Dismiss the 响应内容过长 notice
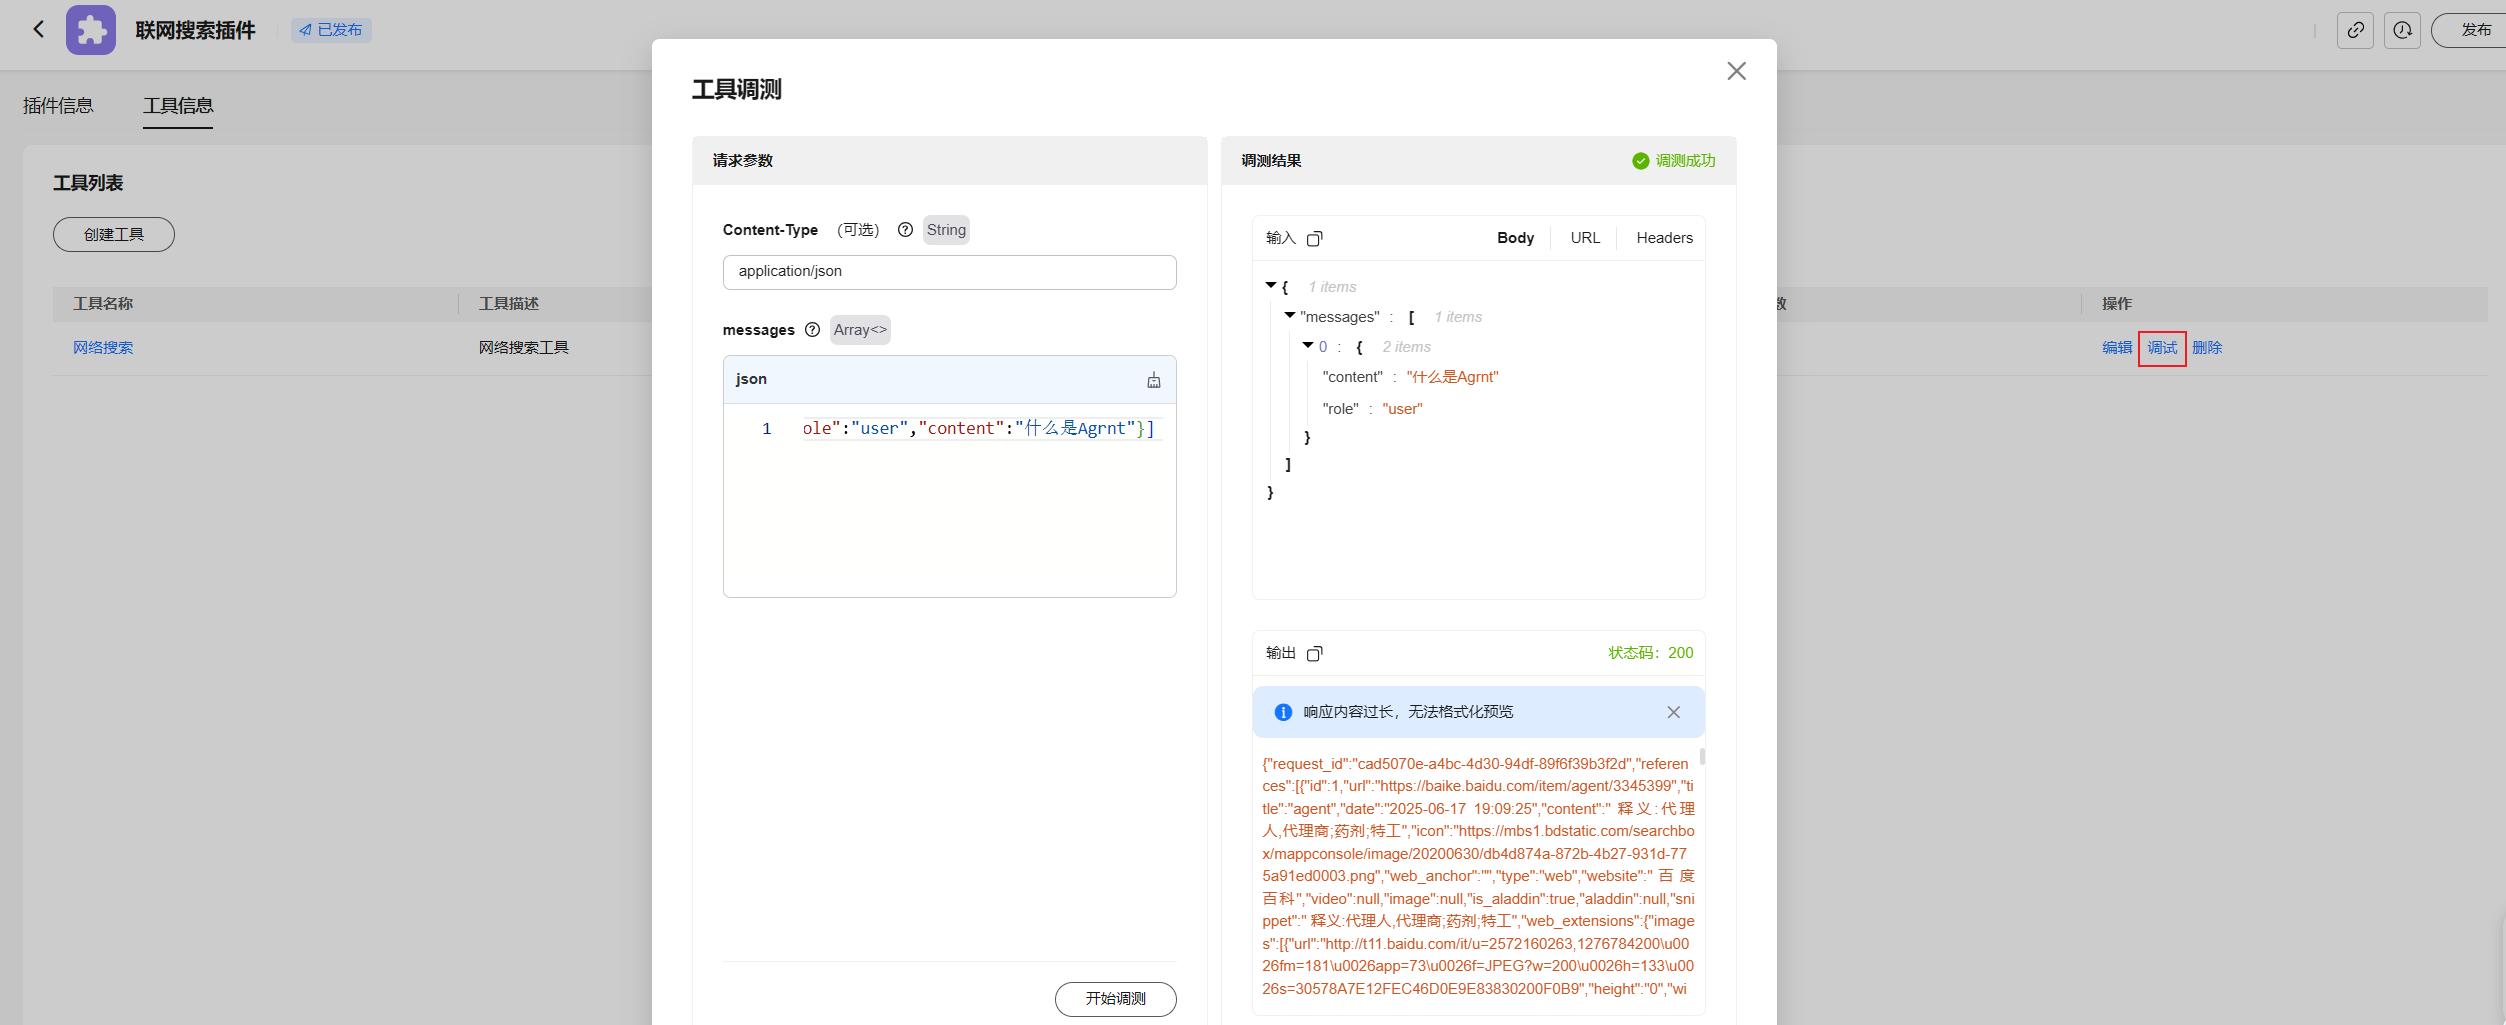The width and height of the screenshot is (2506, 1025). pos(1673,712)
